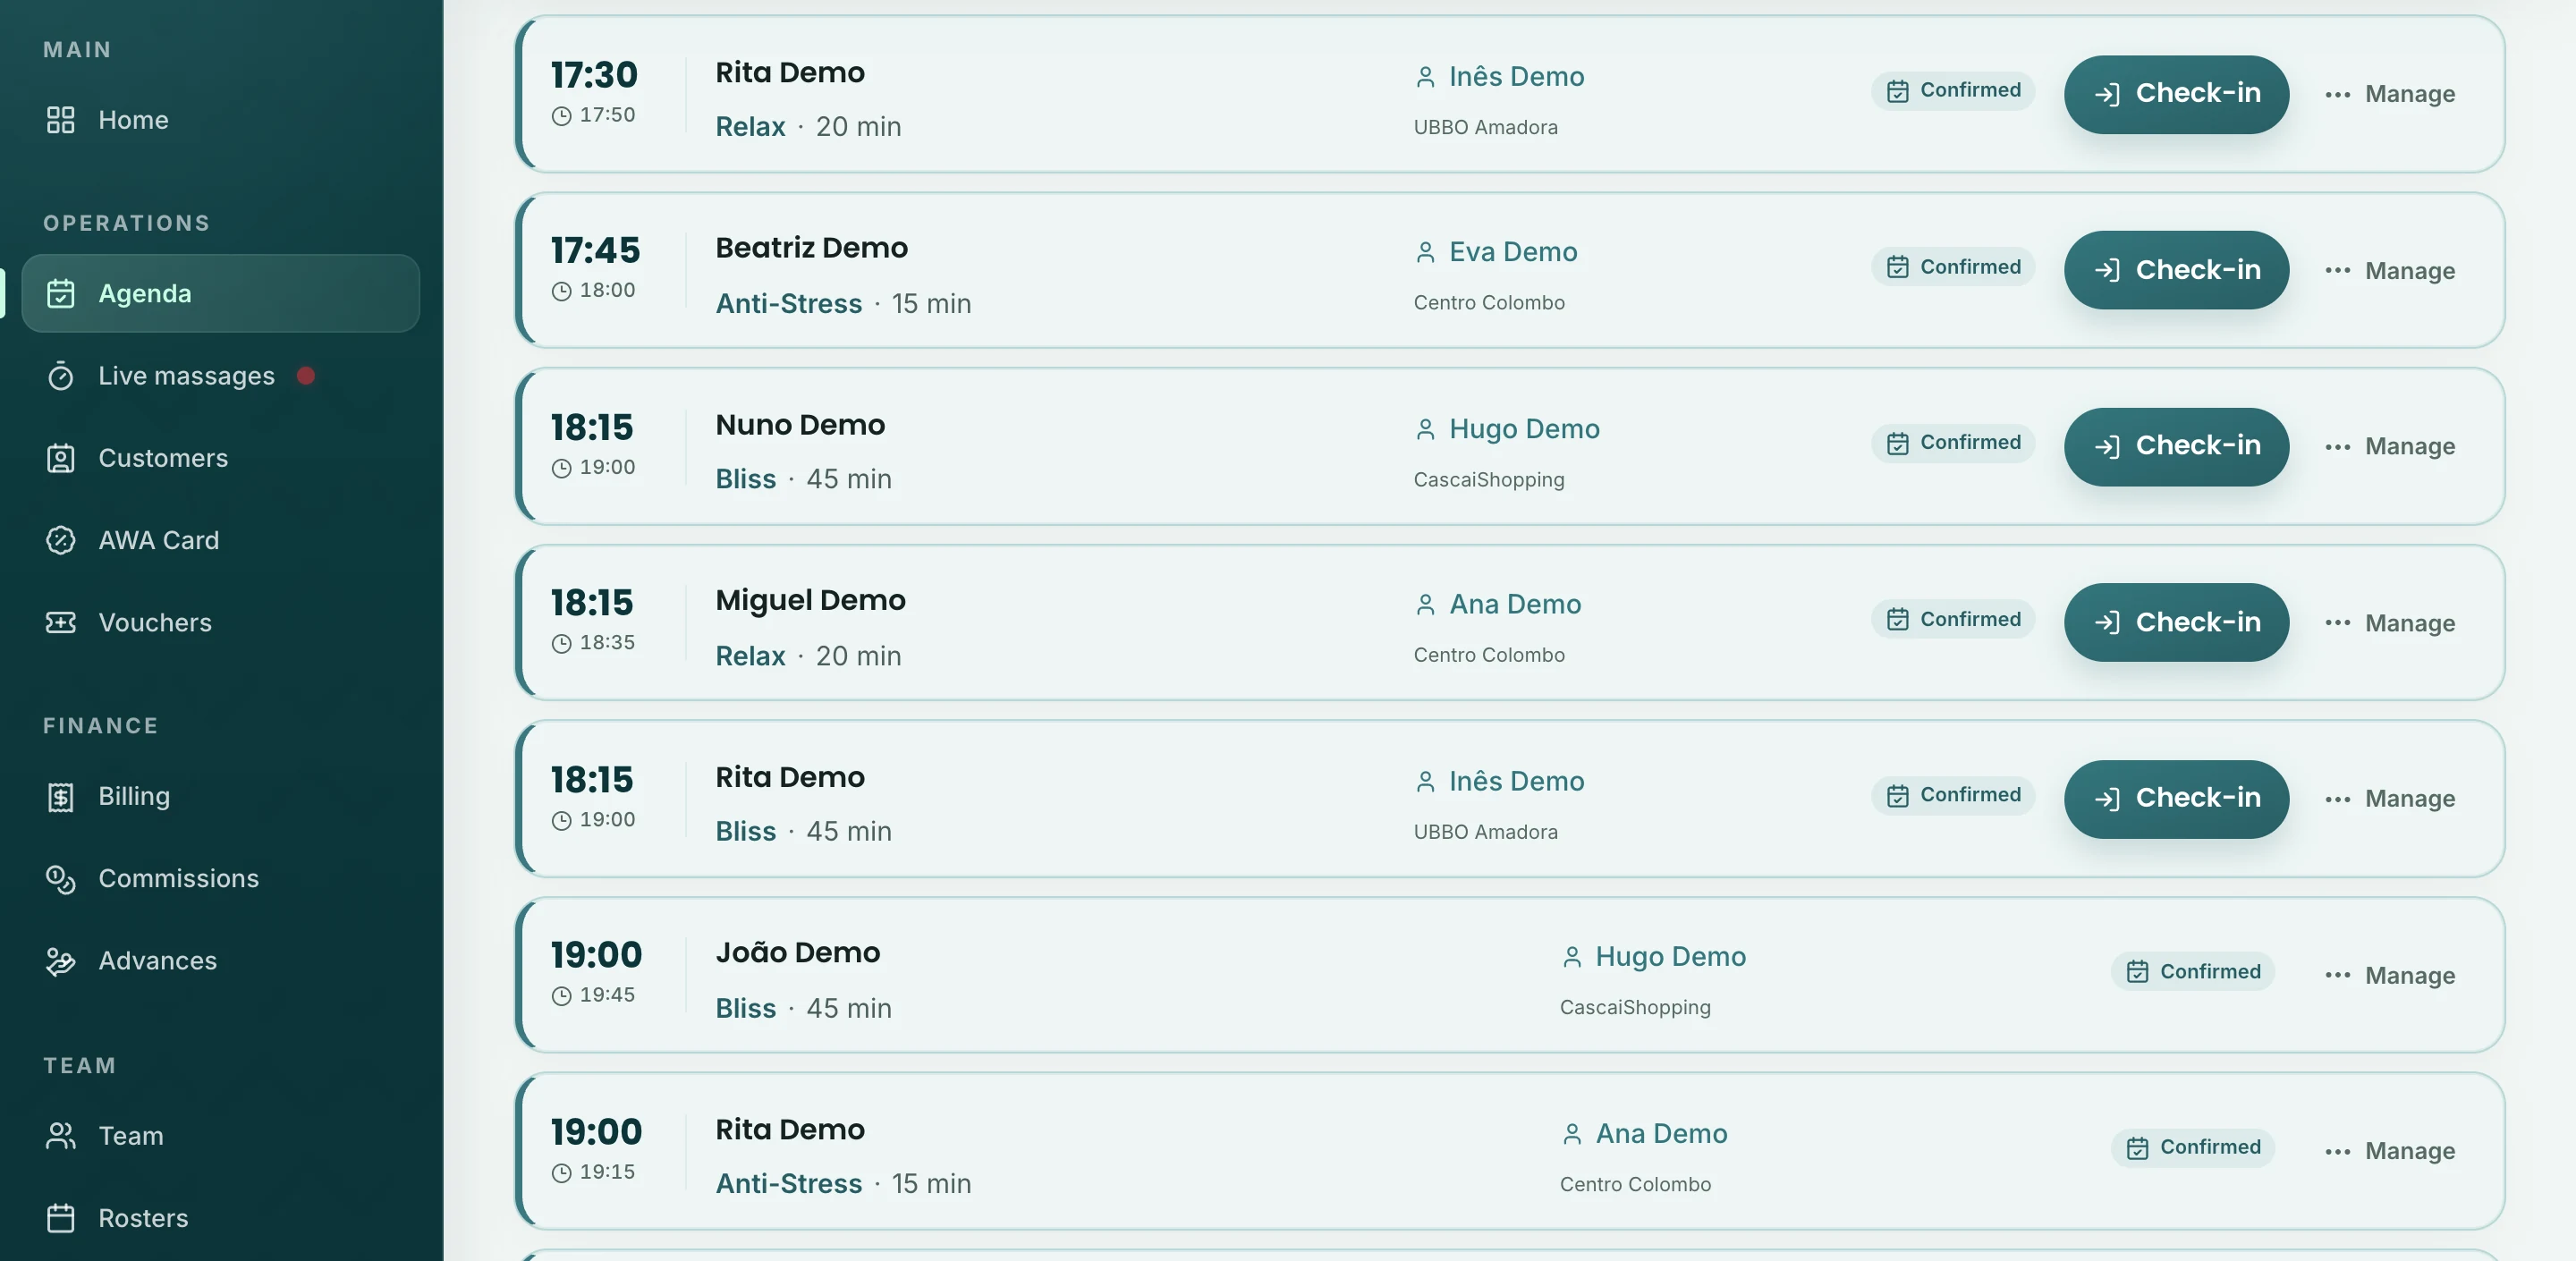Click the Customers badge icon
The width and height of the screenshot is (2576, 1261).
[x=60, y=458]
